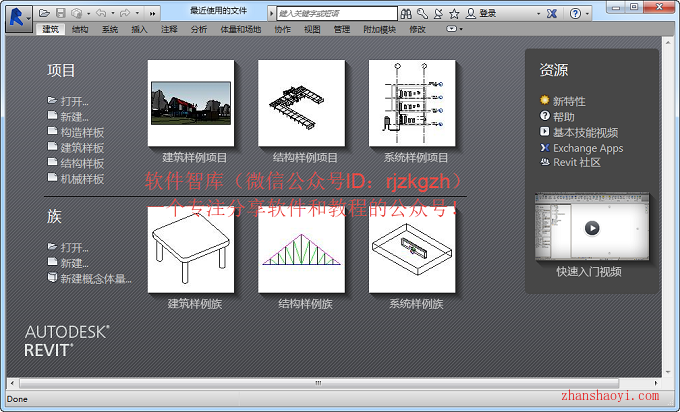Select the 管理 ribbon tab

click(342, 29)
